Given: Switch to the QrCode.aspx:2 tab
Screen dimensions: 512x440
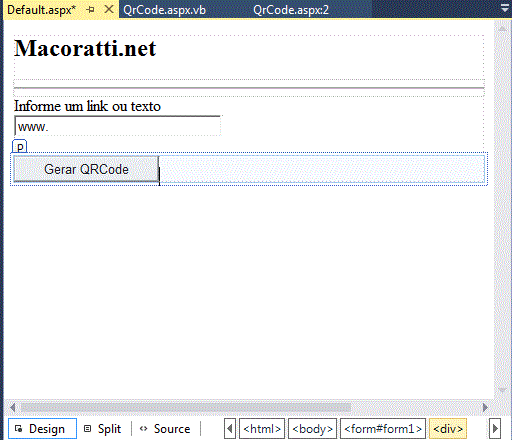Looking at the screenshot, I should (291, 10).
